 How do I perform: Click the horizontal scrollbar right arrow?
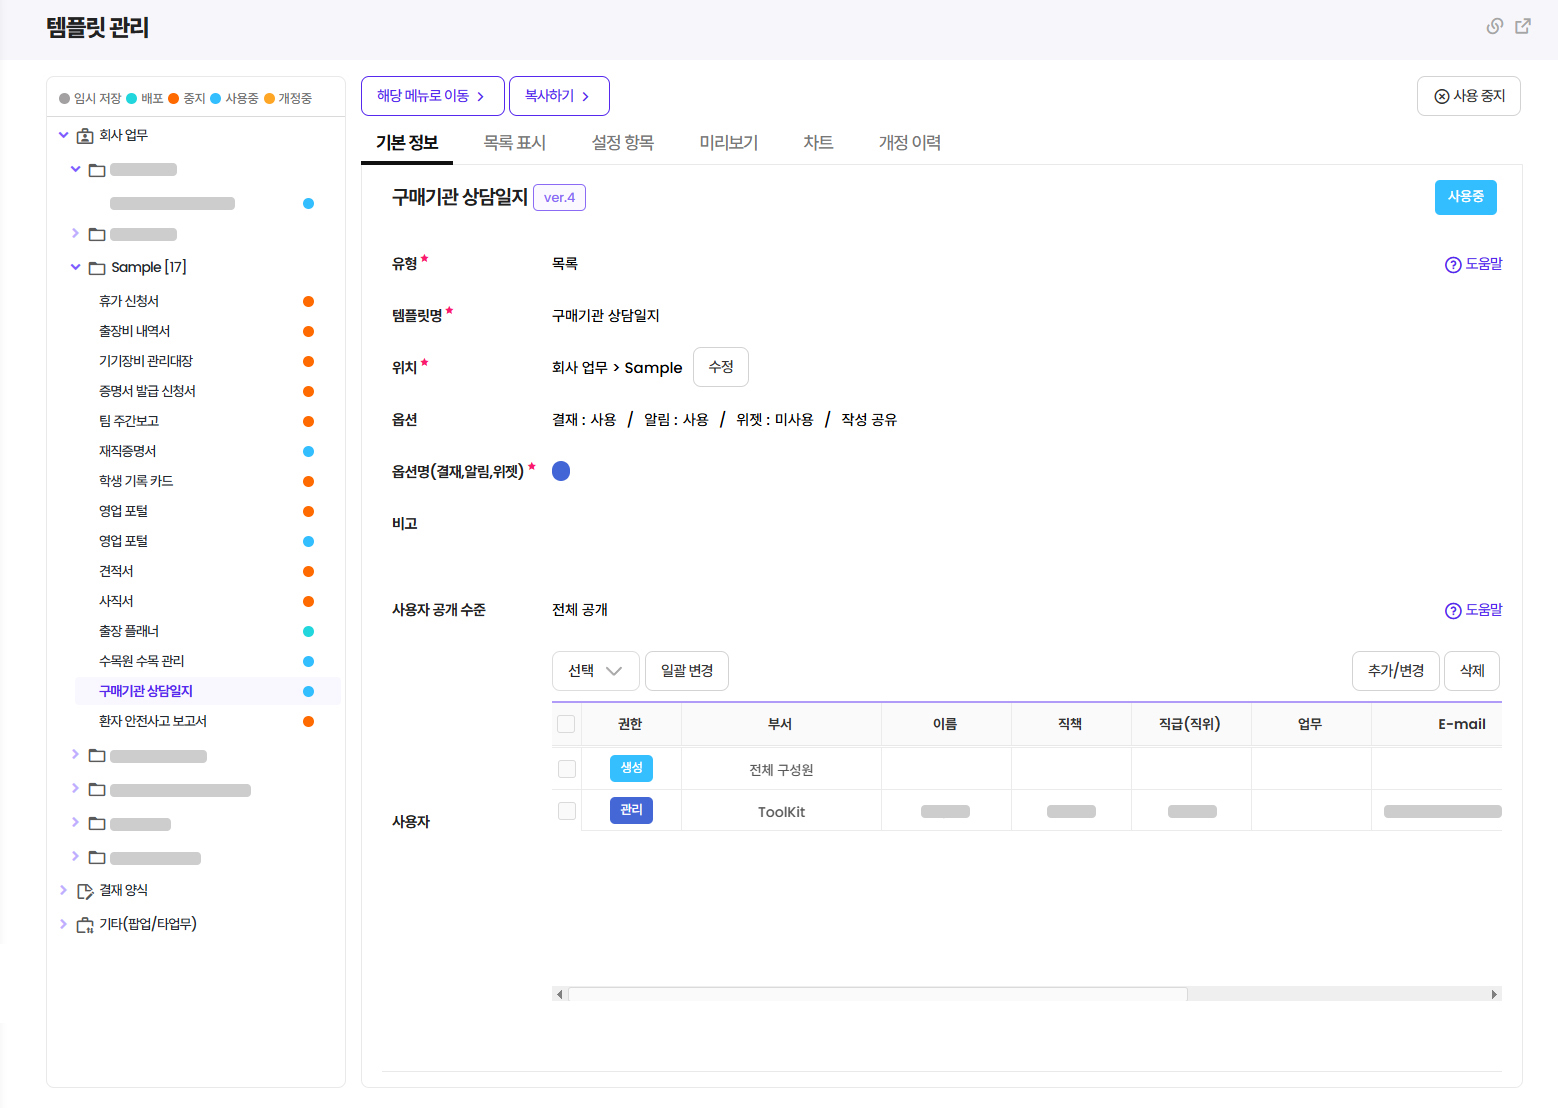click(1494, 994)
